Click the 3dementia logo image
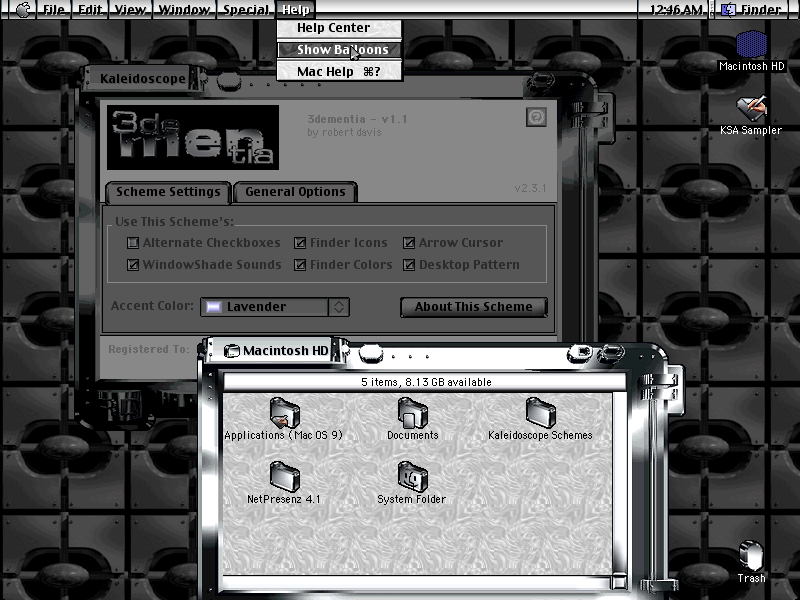Image resolution: width=800 pixels, height=600 pixels. tap(193, 137)
